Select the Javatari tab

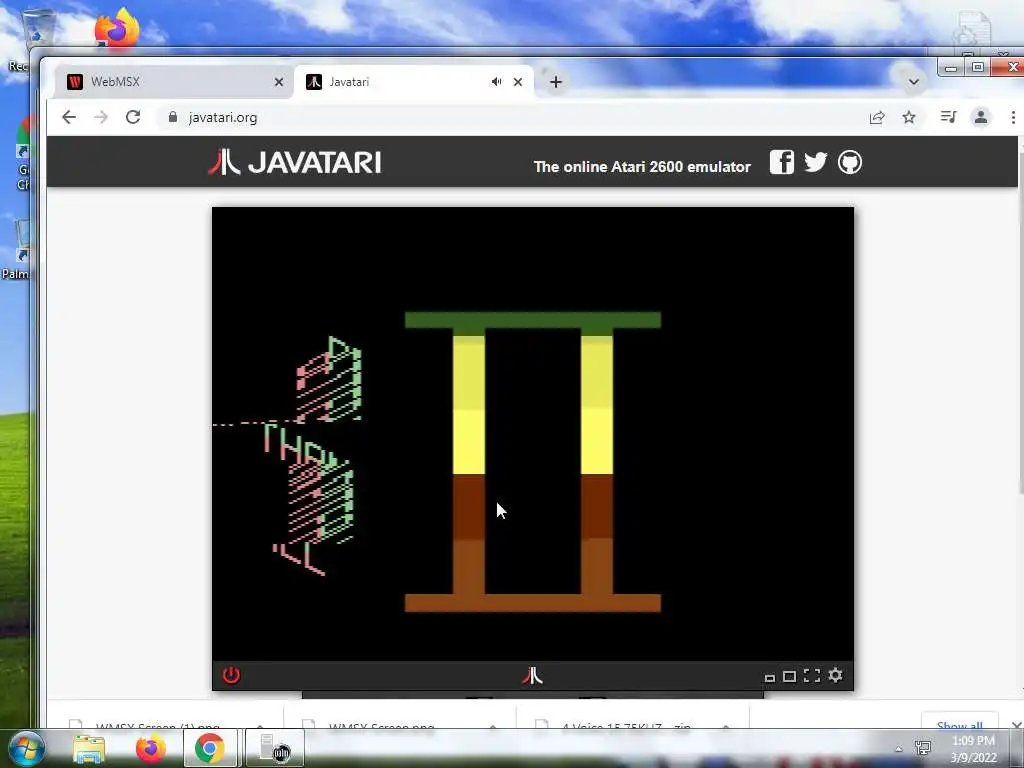point(414,82)
